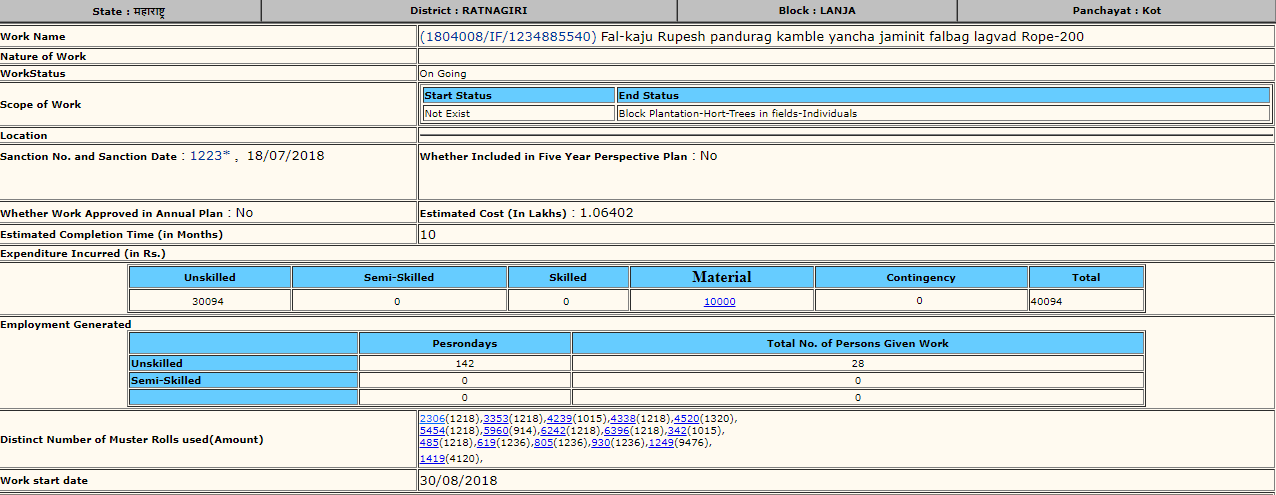Image resolution: width=1276 pixels, height=495 pixels.
Task: Open muster roll link 4520
Action: point(686,418)
